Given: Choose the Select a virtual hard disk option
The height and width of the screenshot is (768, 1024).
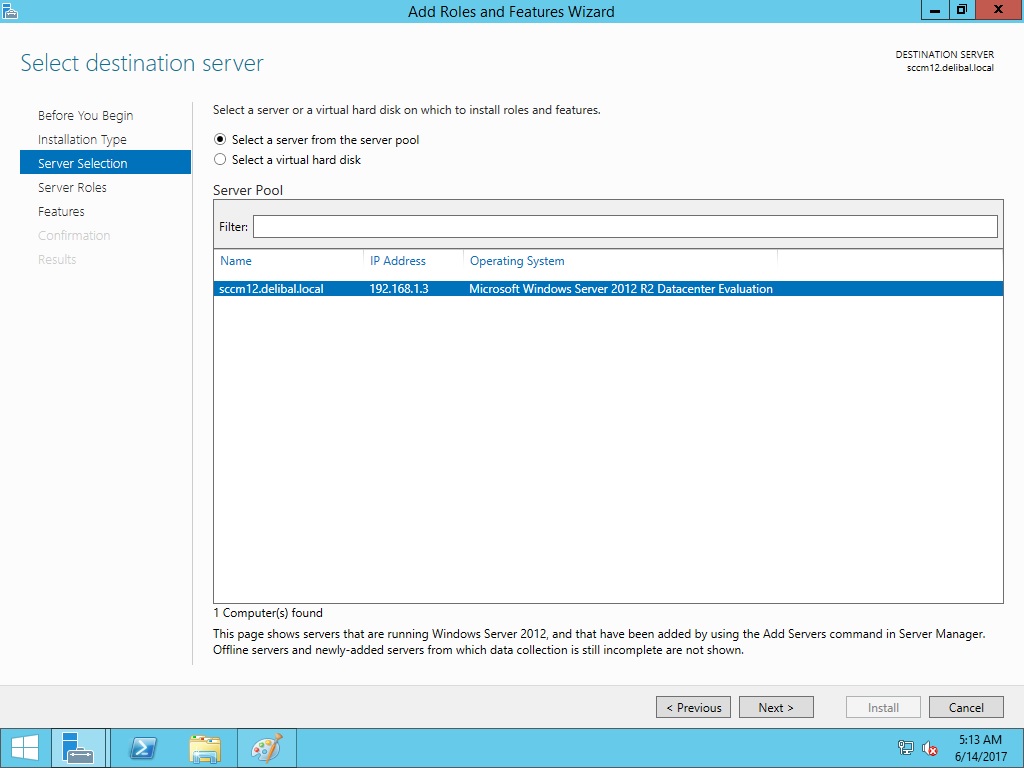Looking at the screenshot, I should pyautogui.click(x=221, y=160).
